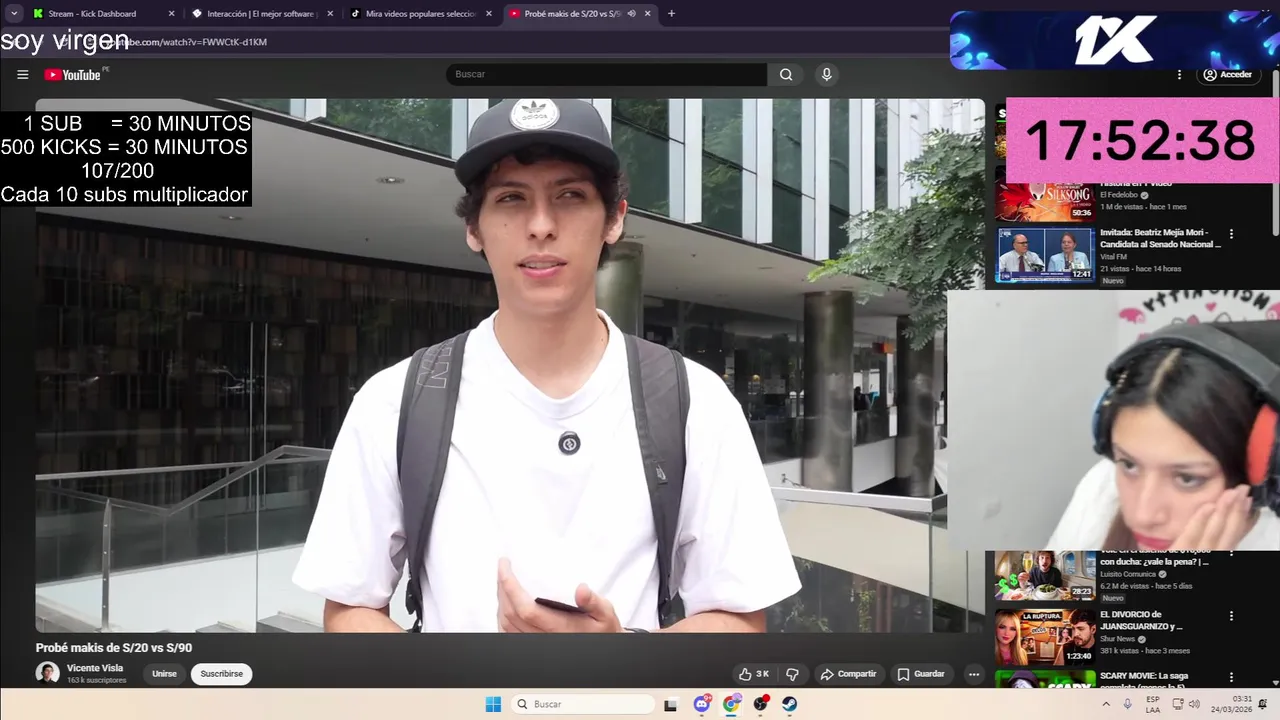Subscribe to Vicente Visla channel
This screenshot has height=720, width=1280.
coord(221,674)
